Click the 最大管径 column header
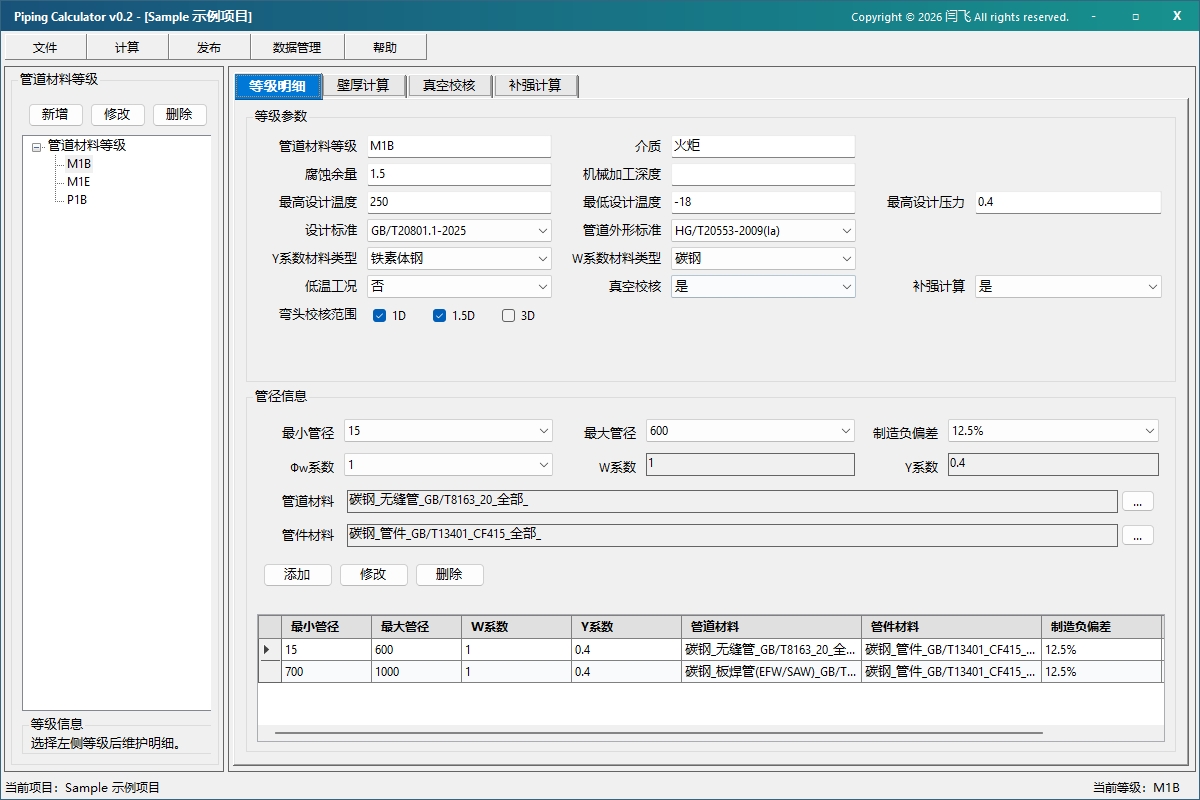The image size is (1200, 800). click(416, 627)
